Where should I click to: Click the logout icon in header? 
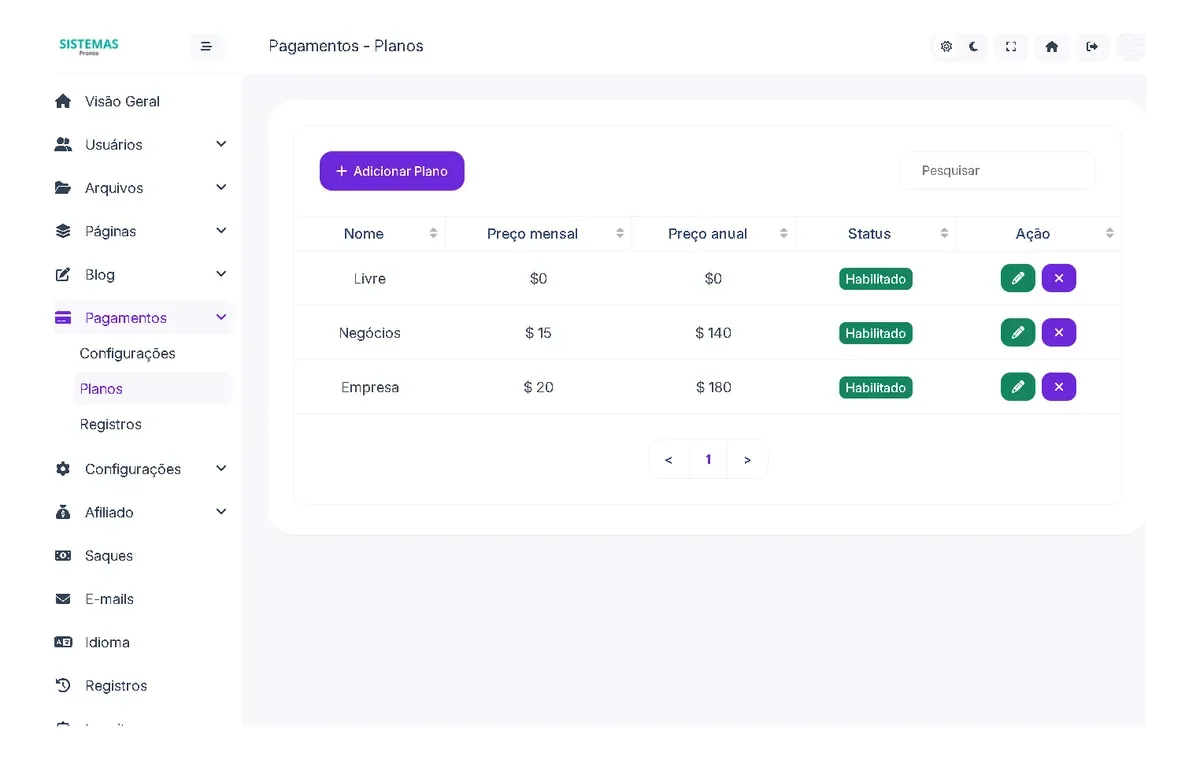pos(1092,46)
